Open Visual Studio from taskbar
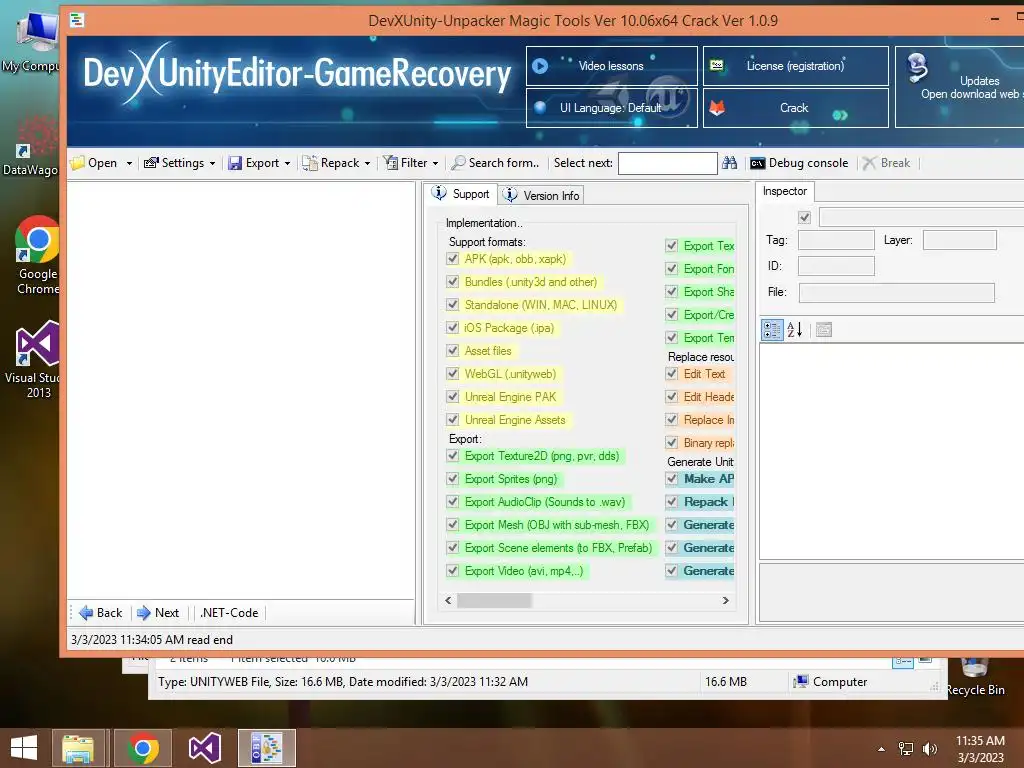This screenshot has width=1024, height=768. point(205,748)
